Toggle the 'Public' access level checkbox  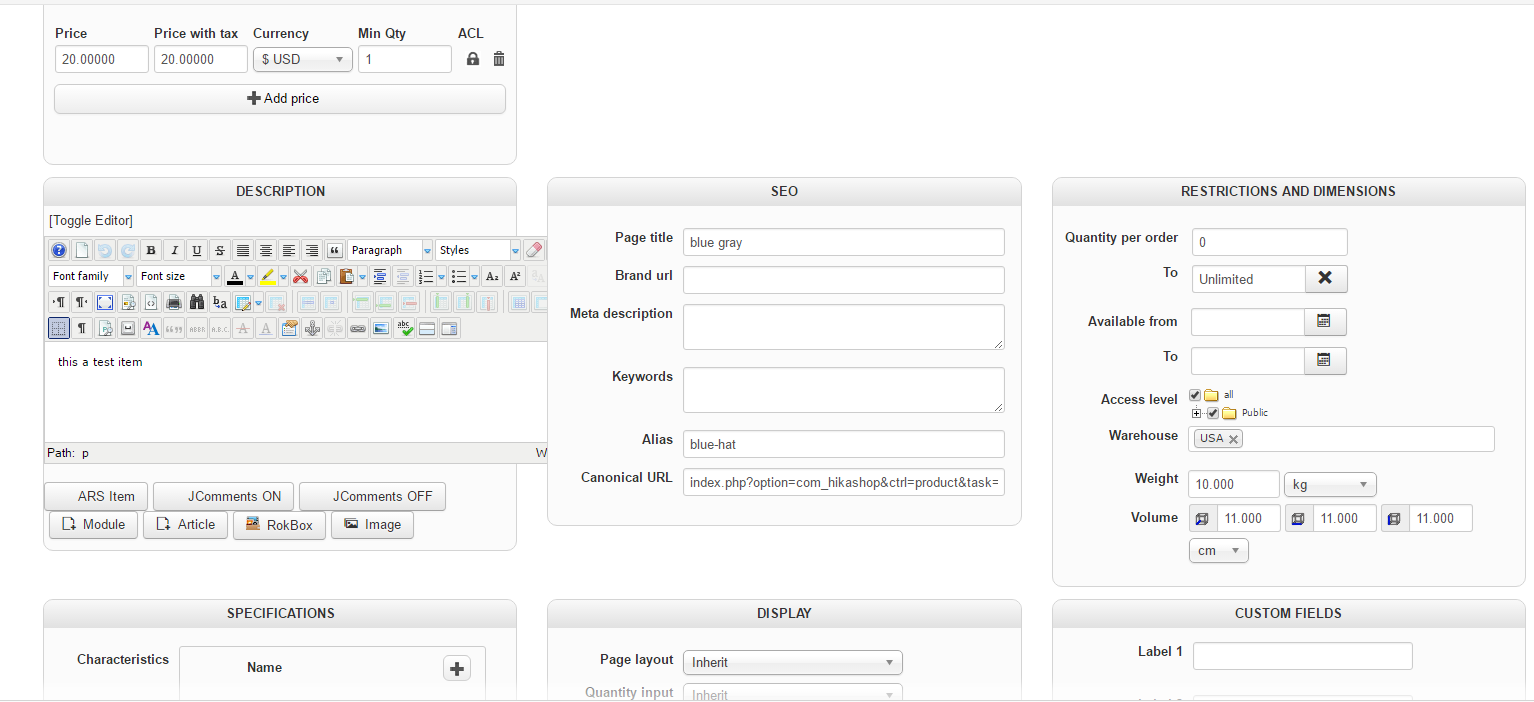tap(1213, 413)
